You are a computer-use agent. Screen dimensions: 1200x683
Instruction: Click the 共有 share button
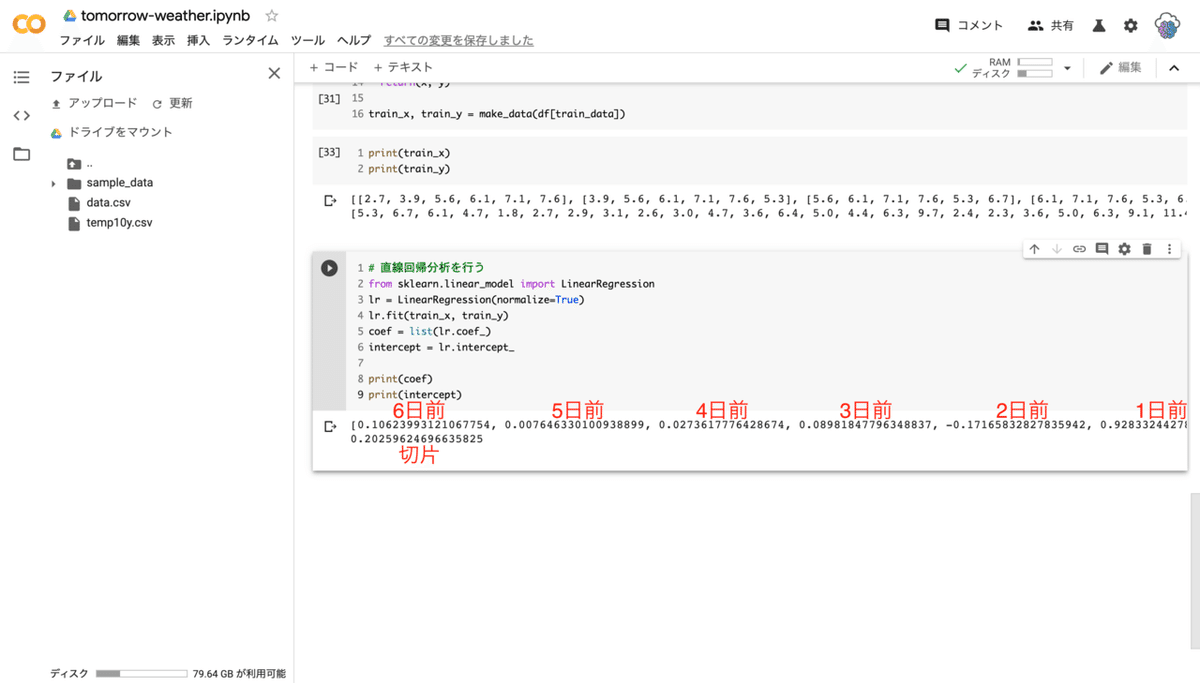click(1050, 26)
